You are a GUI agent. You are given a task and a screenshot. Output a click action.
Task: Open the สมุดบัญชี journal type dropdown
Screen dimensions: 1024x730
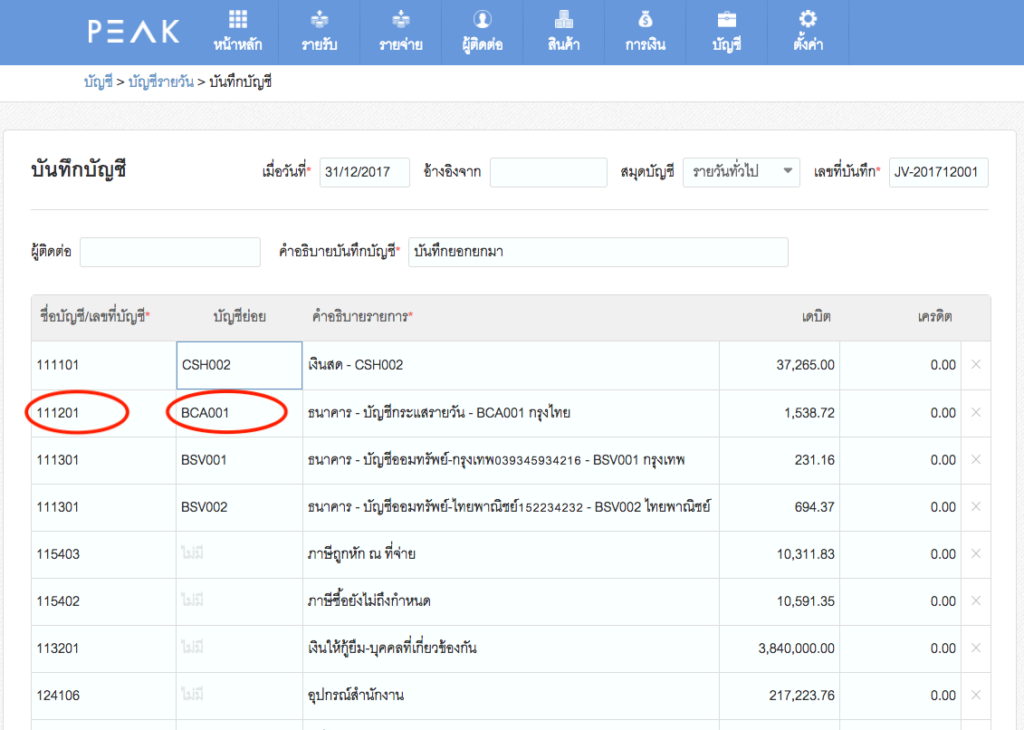(x=740, y=172)
